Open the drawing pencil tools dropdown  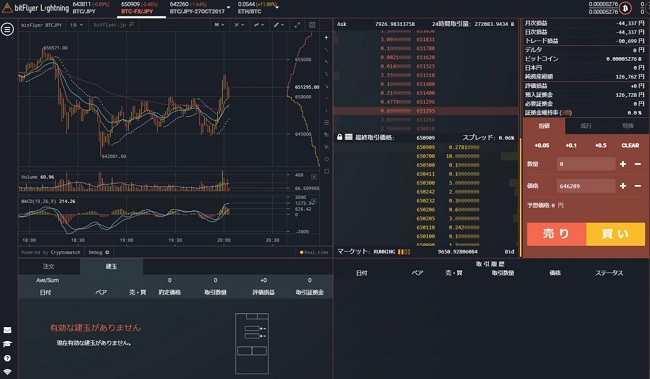tap(279, 25)
